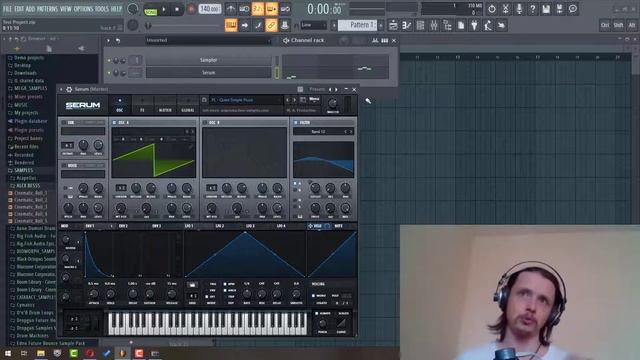
Task: Toggle the Sampler channel mute LED
Action: (x=109, y=60)
